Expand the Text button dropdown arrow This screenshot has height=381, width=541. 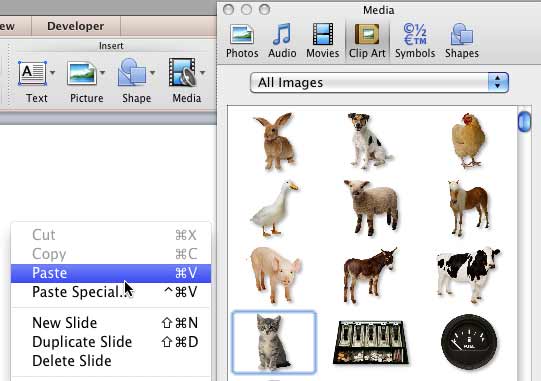point(52,72)
